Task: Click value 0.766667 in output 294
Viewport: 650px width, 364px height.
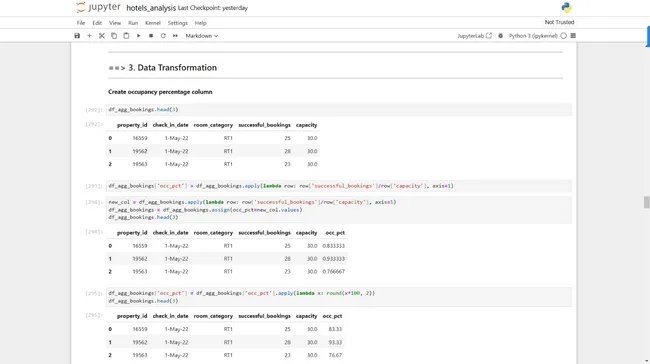Action: [x=333, y=272]
